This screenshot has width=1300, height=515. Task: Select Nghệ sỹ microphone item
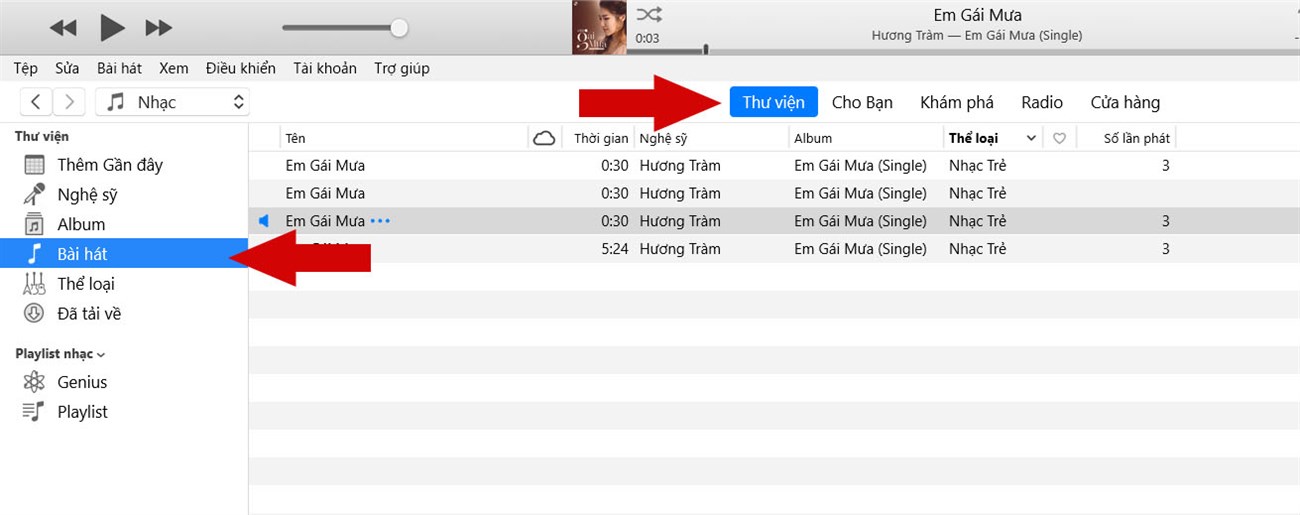[x=87, y=195]
